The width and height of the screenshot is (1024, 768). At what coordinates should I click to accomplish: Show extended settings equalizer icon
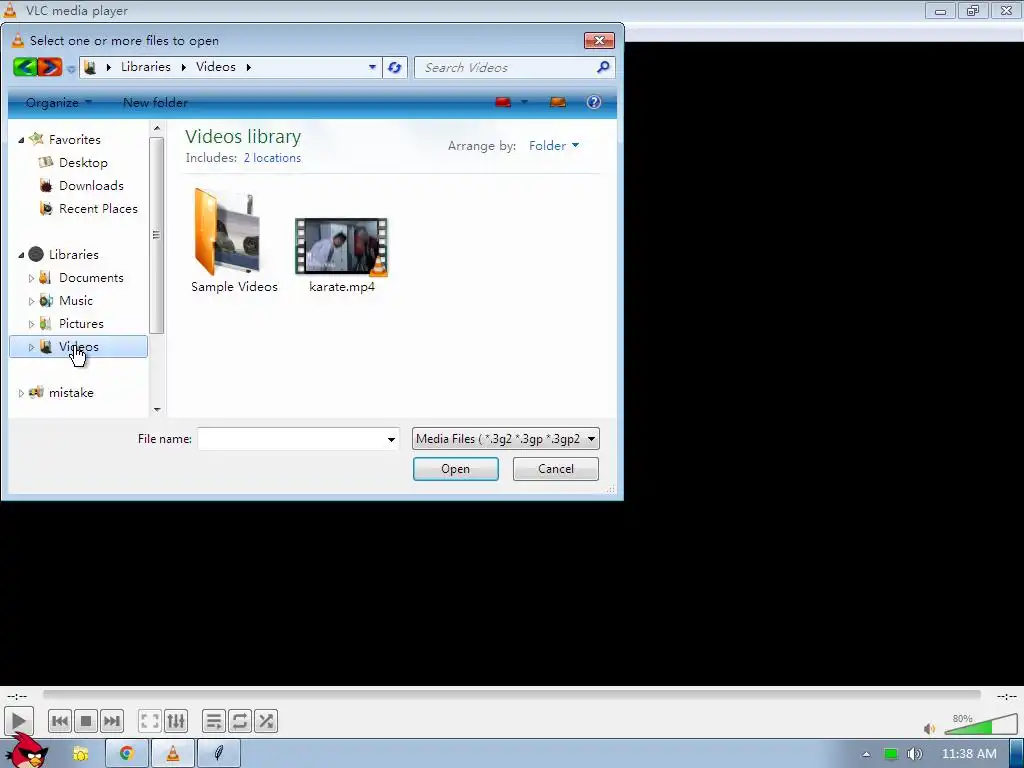click(176, 721)
